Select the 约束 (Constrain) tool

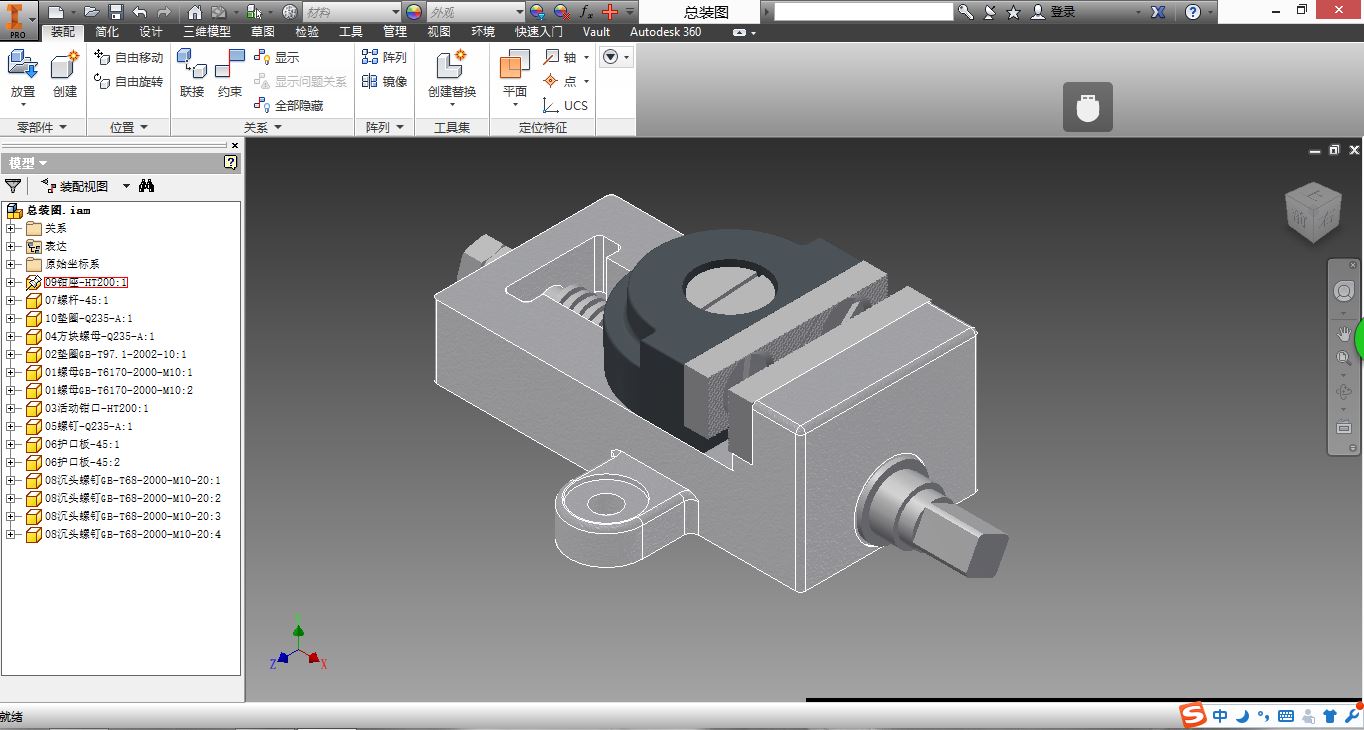click(229, 73)
